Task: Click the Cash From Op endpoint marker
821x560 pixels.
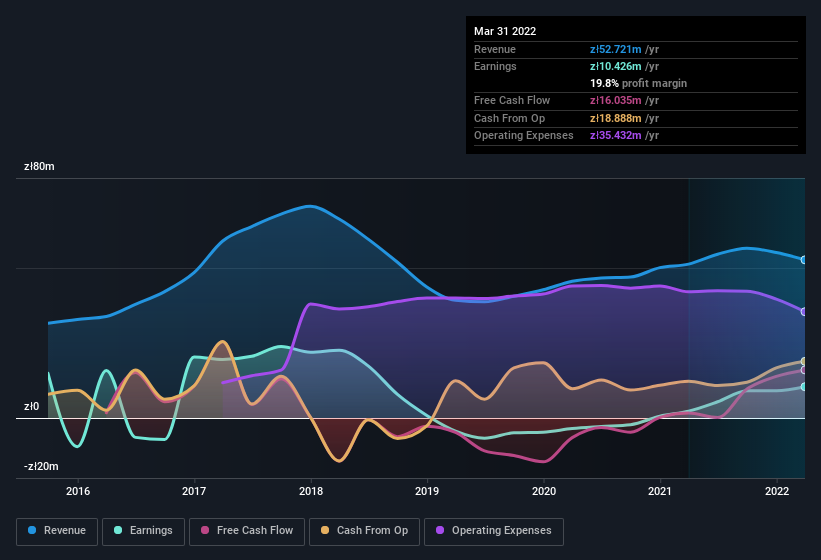Action: tap(804, 361)
